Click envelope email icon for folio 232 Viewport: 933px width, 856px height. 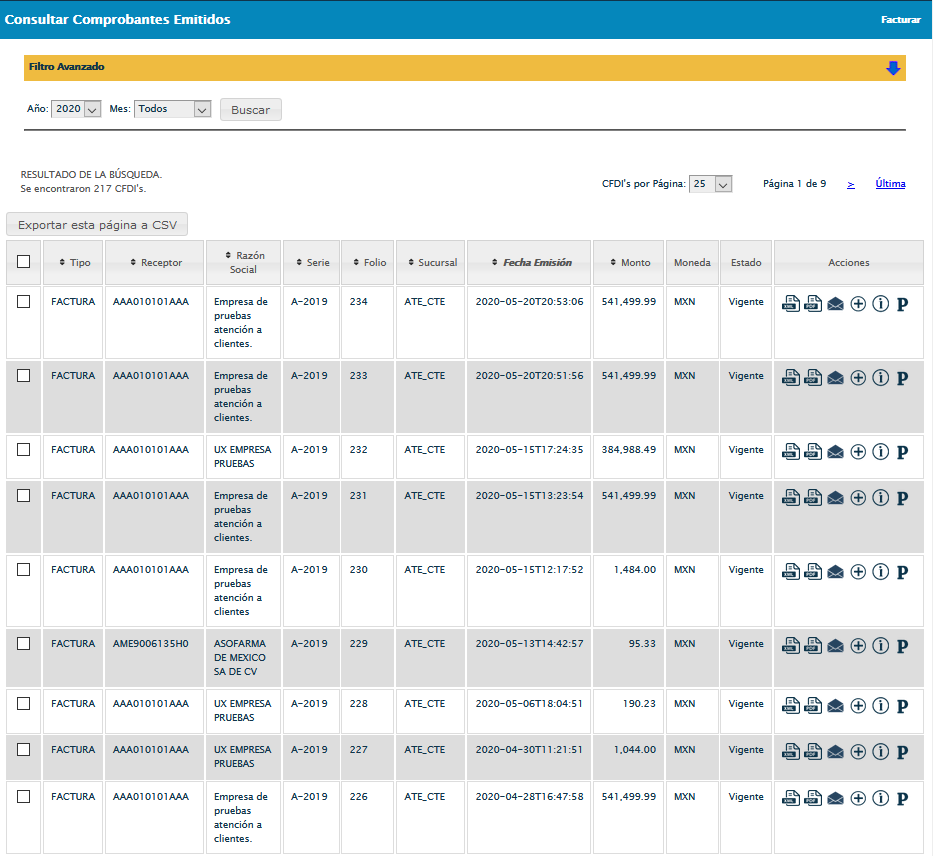coord(835,452)
